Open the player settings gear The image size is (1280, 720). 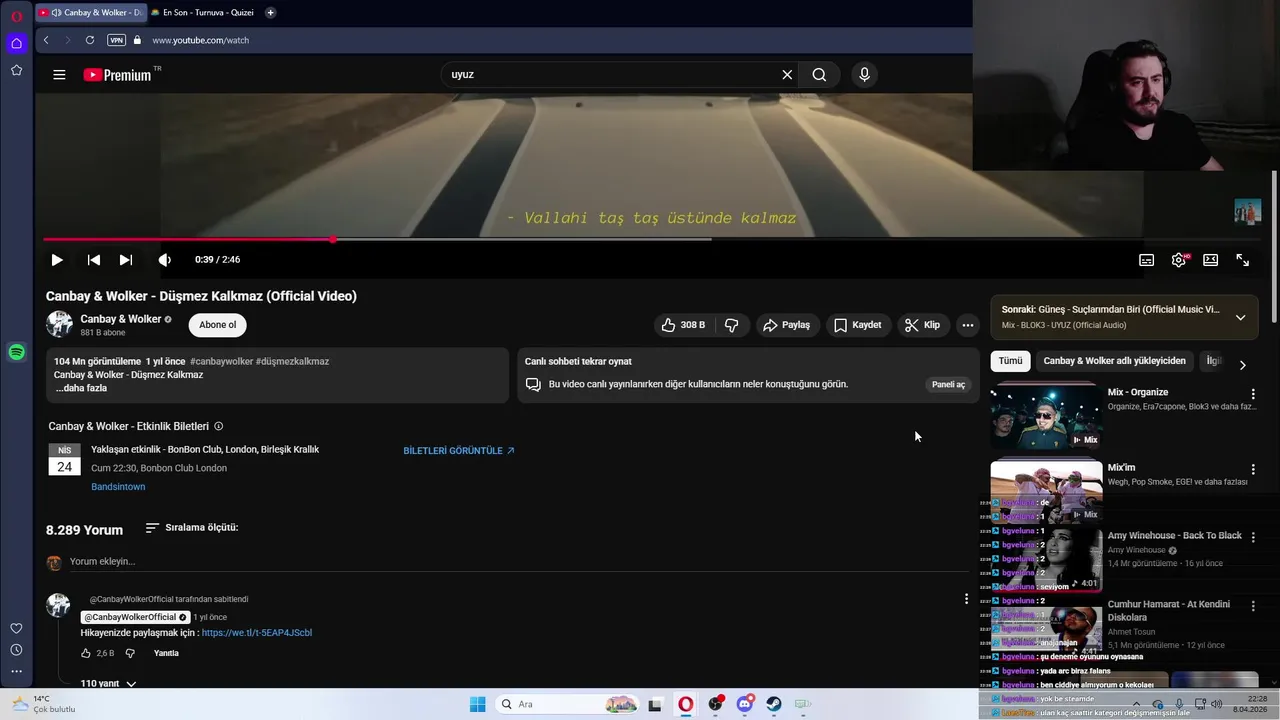tap(1179, 260)
